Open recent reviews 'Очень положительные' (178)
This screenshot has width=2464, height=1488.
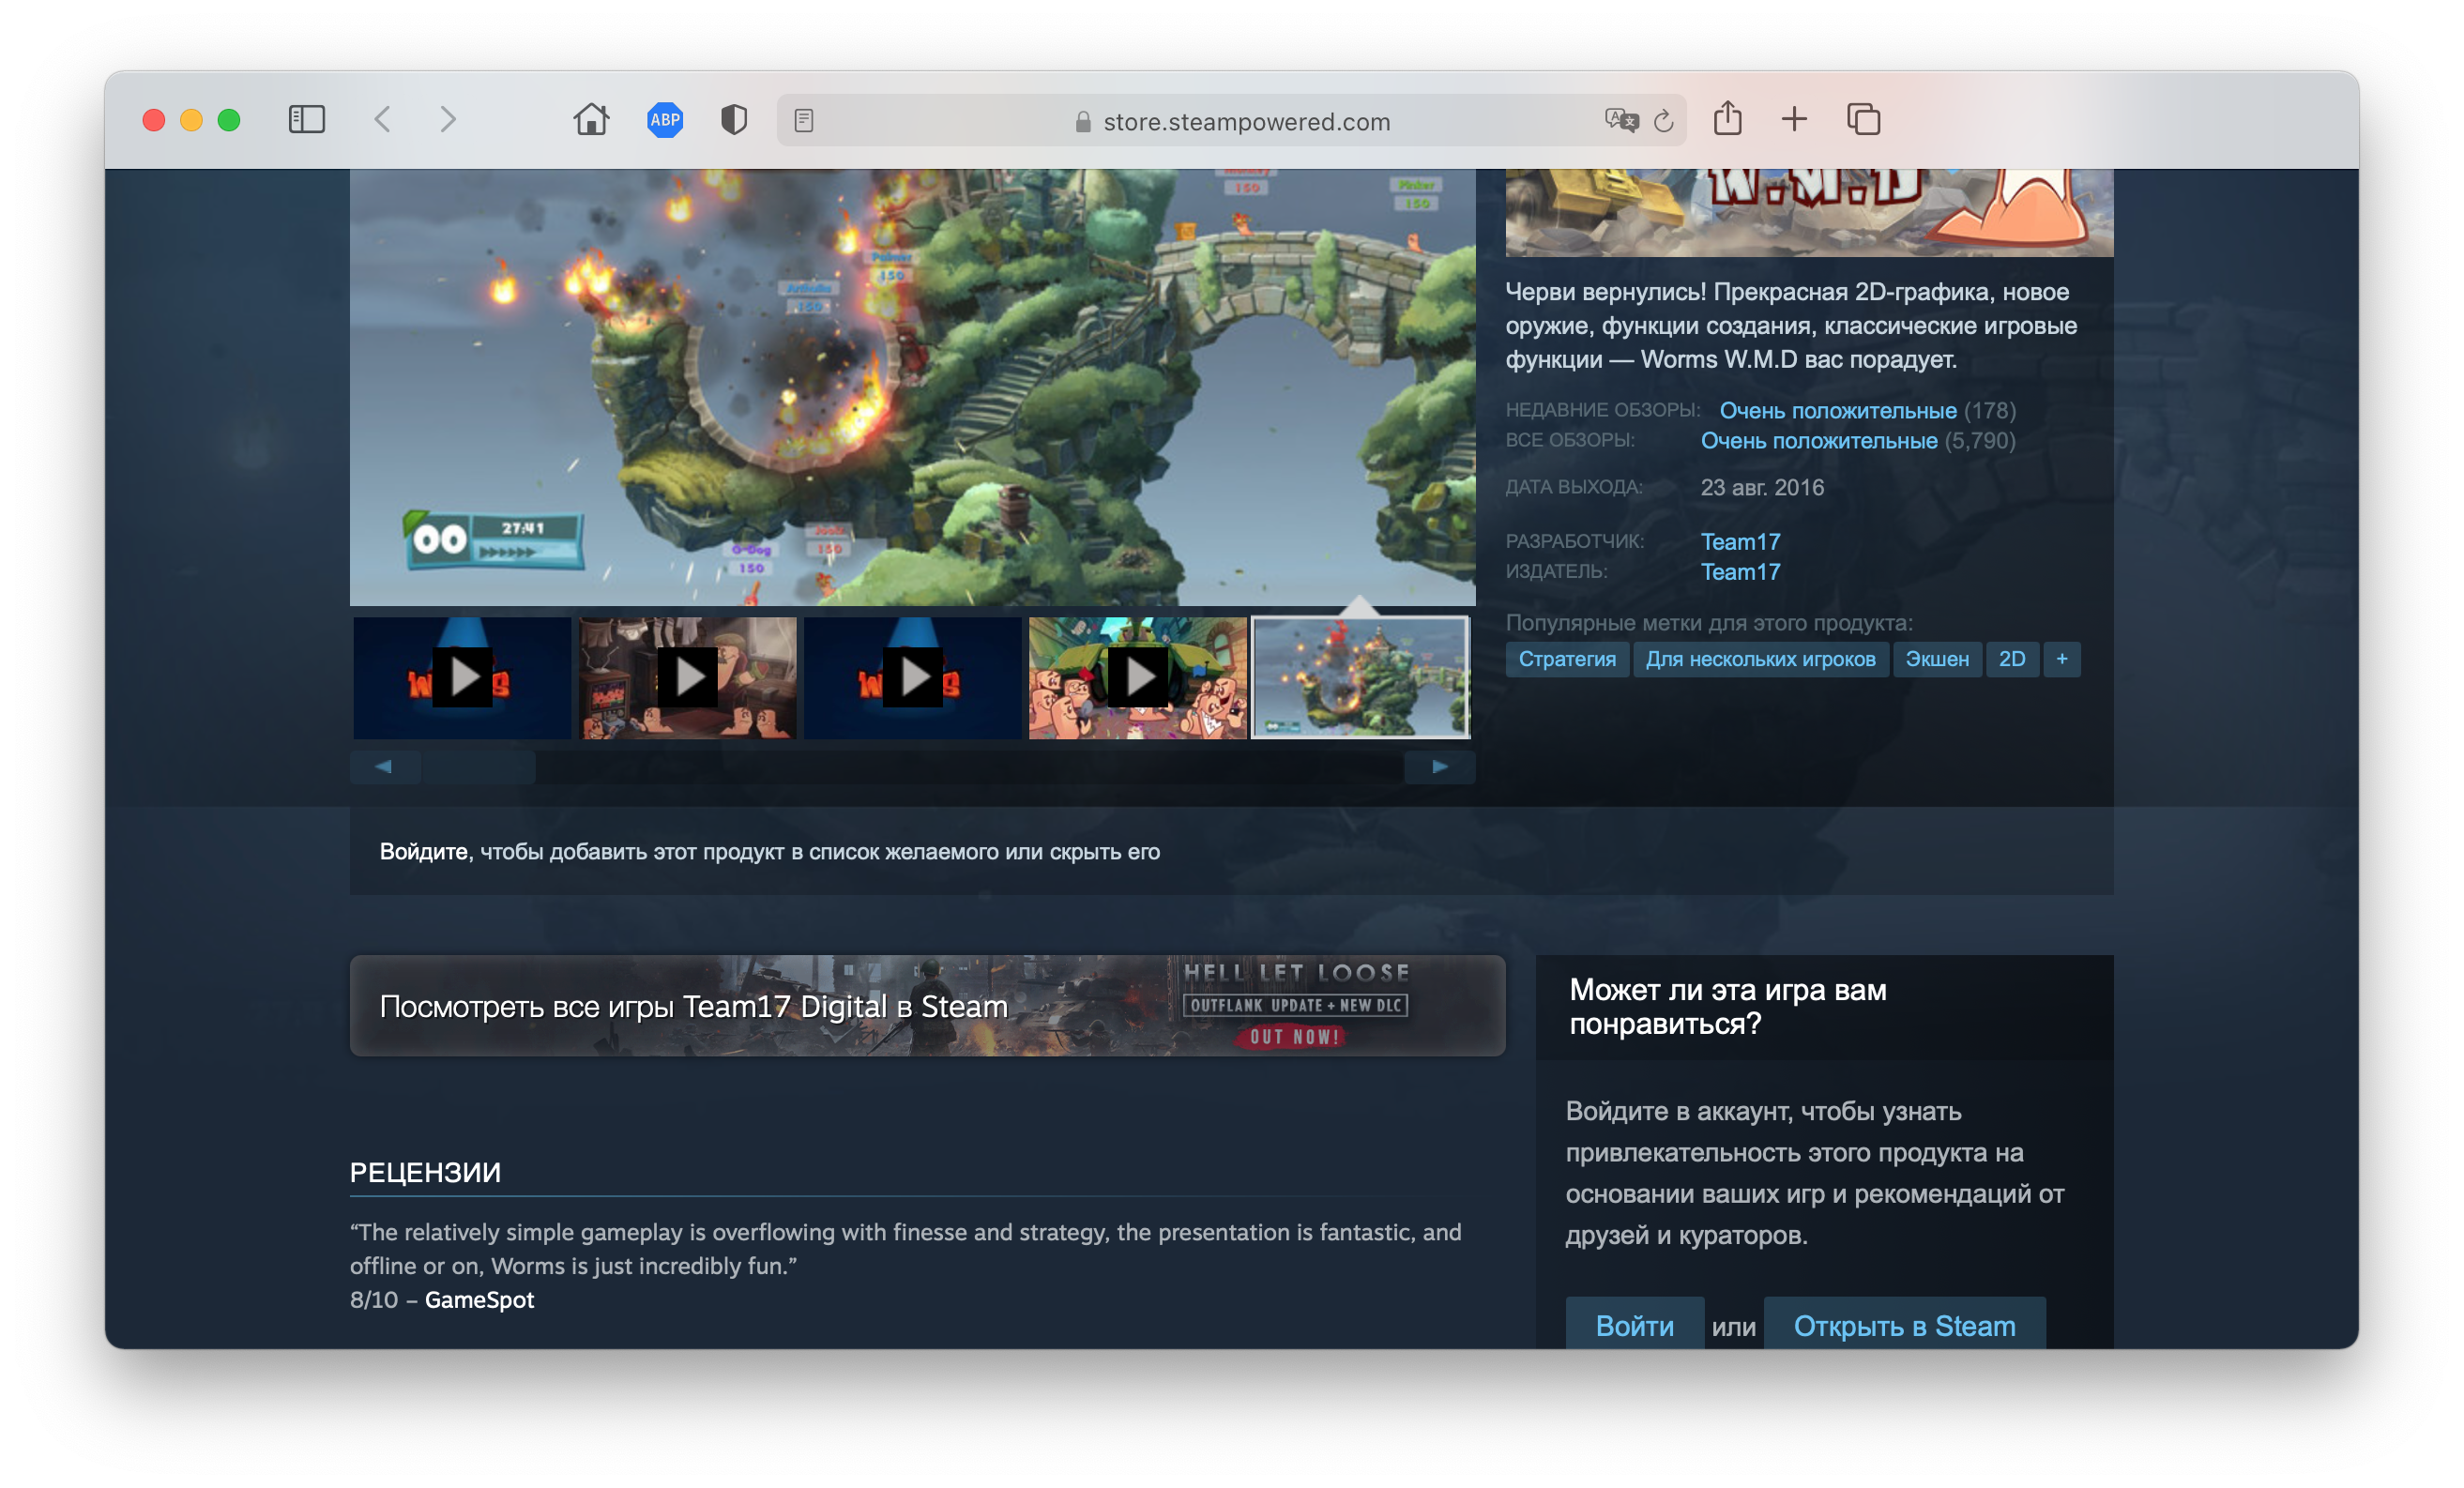(x=1838, y=411)
